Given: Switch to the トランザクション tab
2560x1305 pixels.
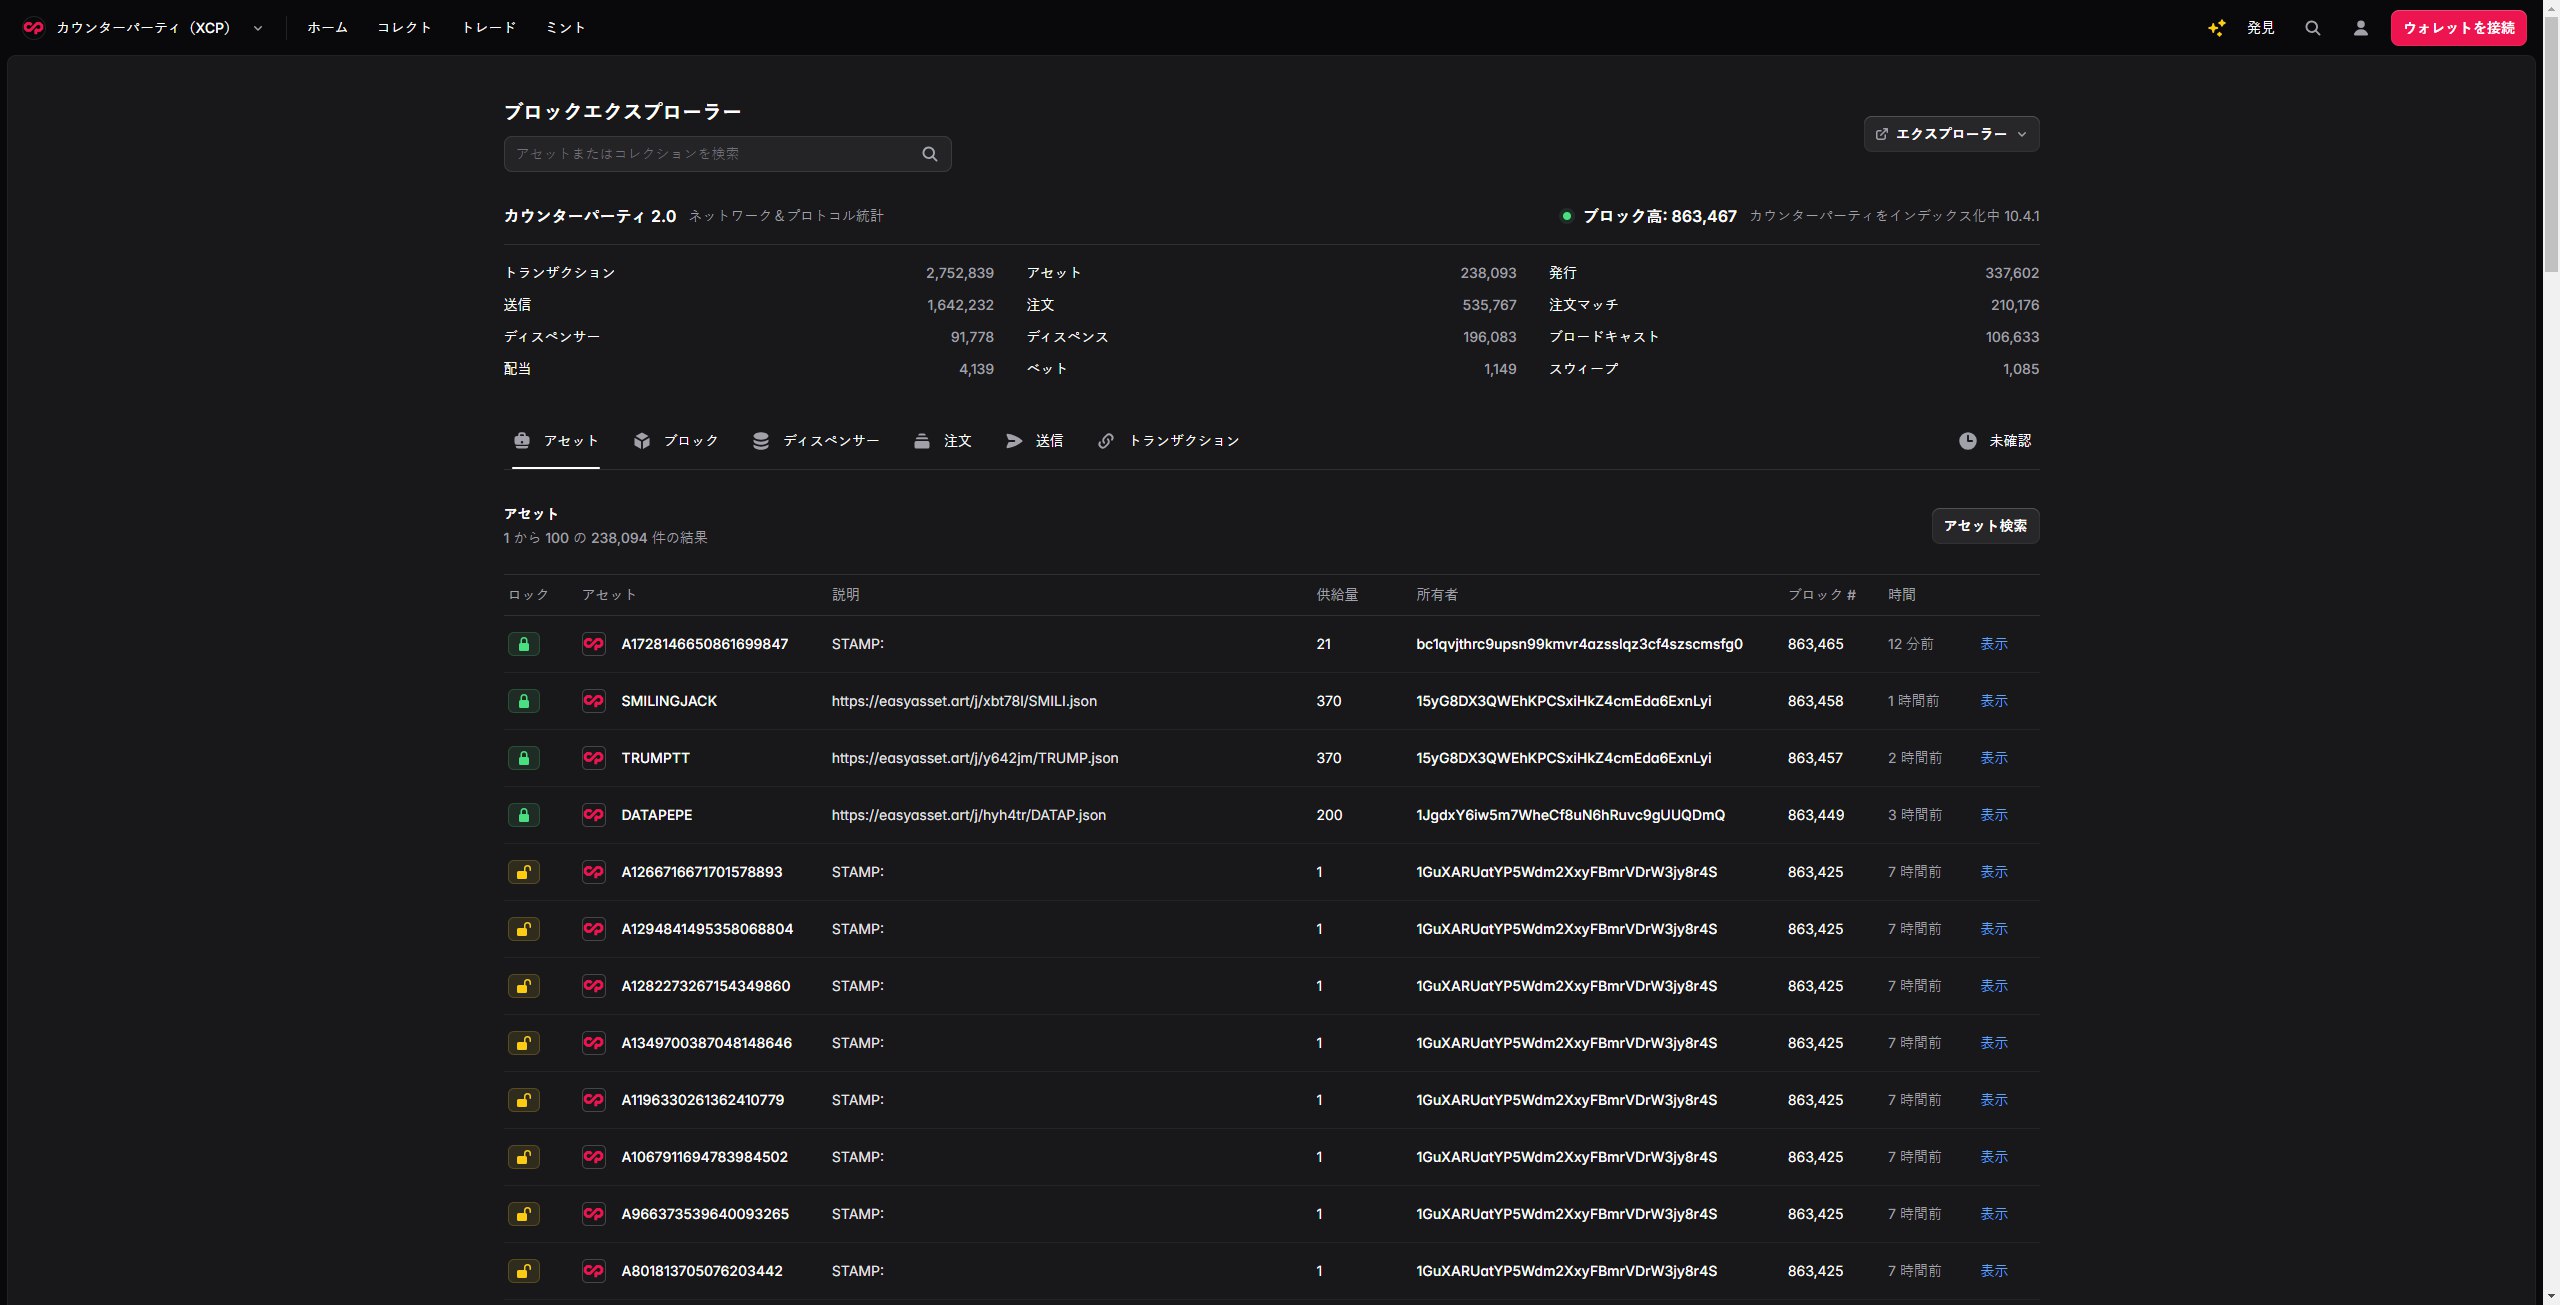Looking at the screenshot, I should [1168, 441].
